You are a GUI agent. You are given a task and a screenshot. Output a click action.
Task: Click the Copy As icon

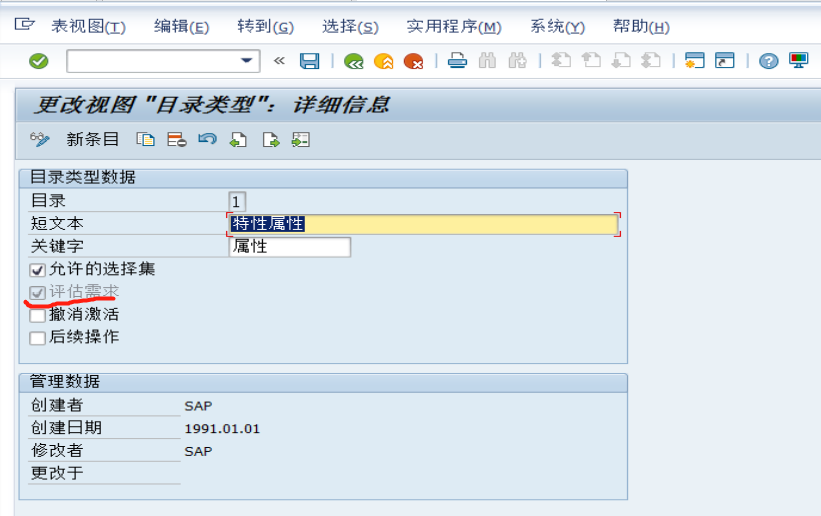point(146,140)
